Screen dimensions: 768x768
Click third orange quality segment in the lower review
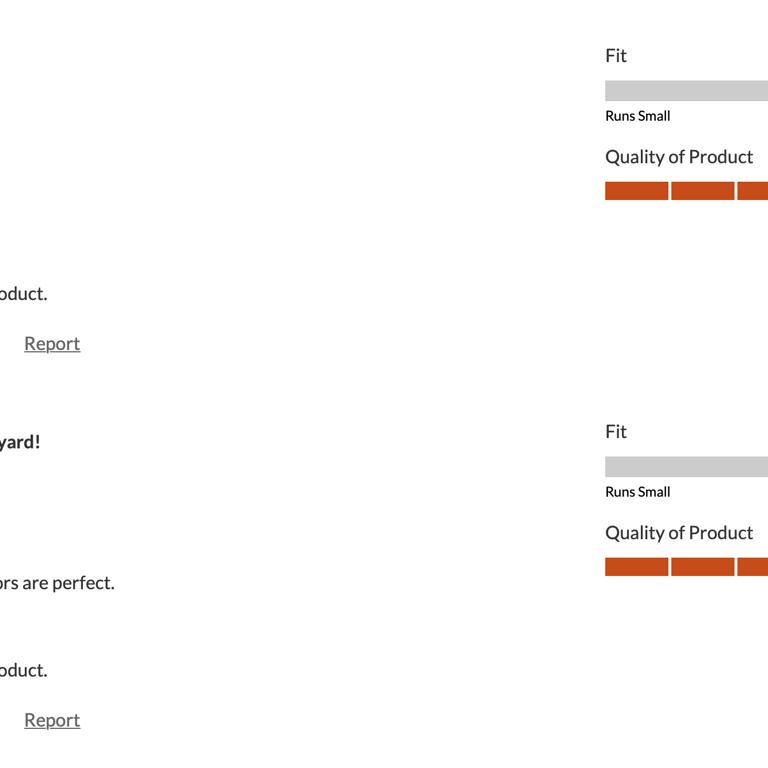point(753,567)
